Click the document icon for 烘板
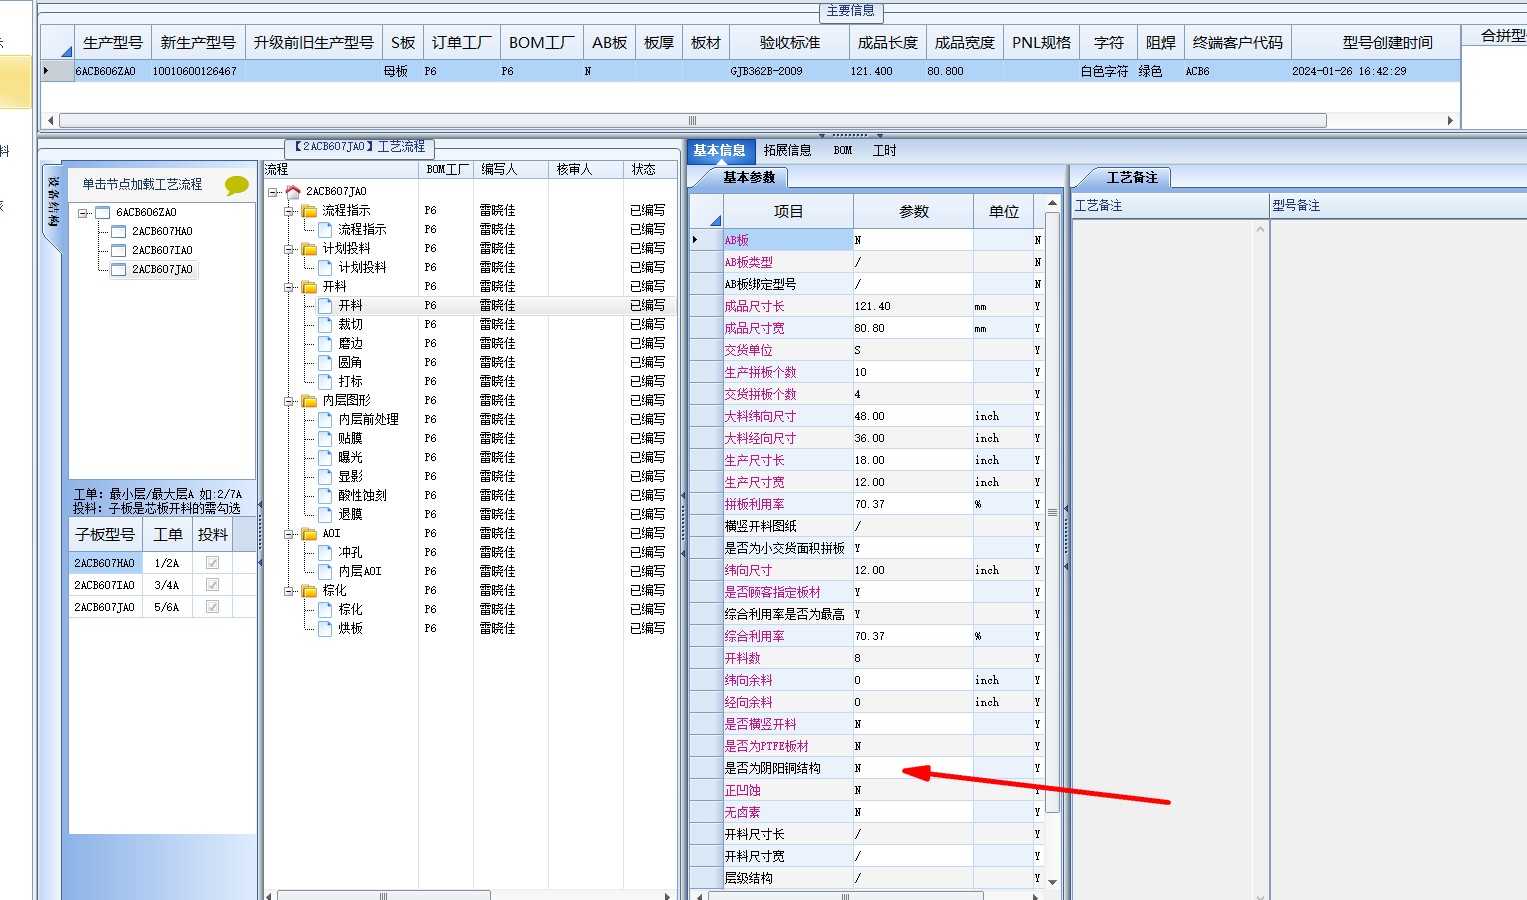This screenshot has height=900, width=1527. coord(325,628)
